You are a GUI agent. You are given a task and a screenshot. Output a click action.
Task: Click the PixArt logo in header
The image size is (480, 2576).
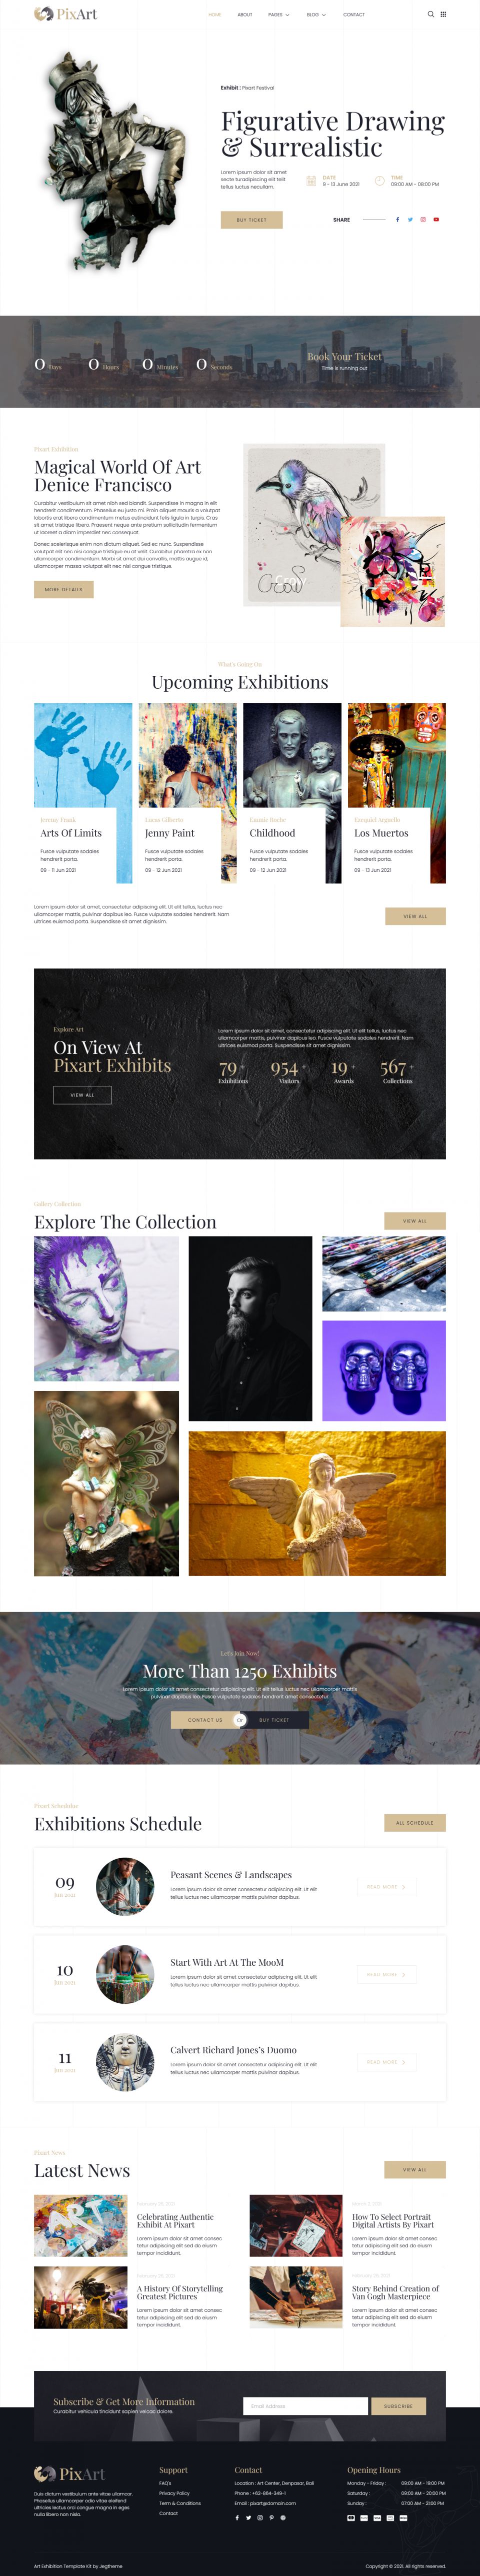tap(66, 14)
